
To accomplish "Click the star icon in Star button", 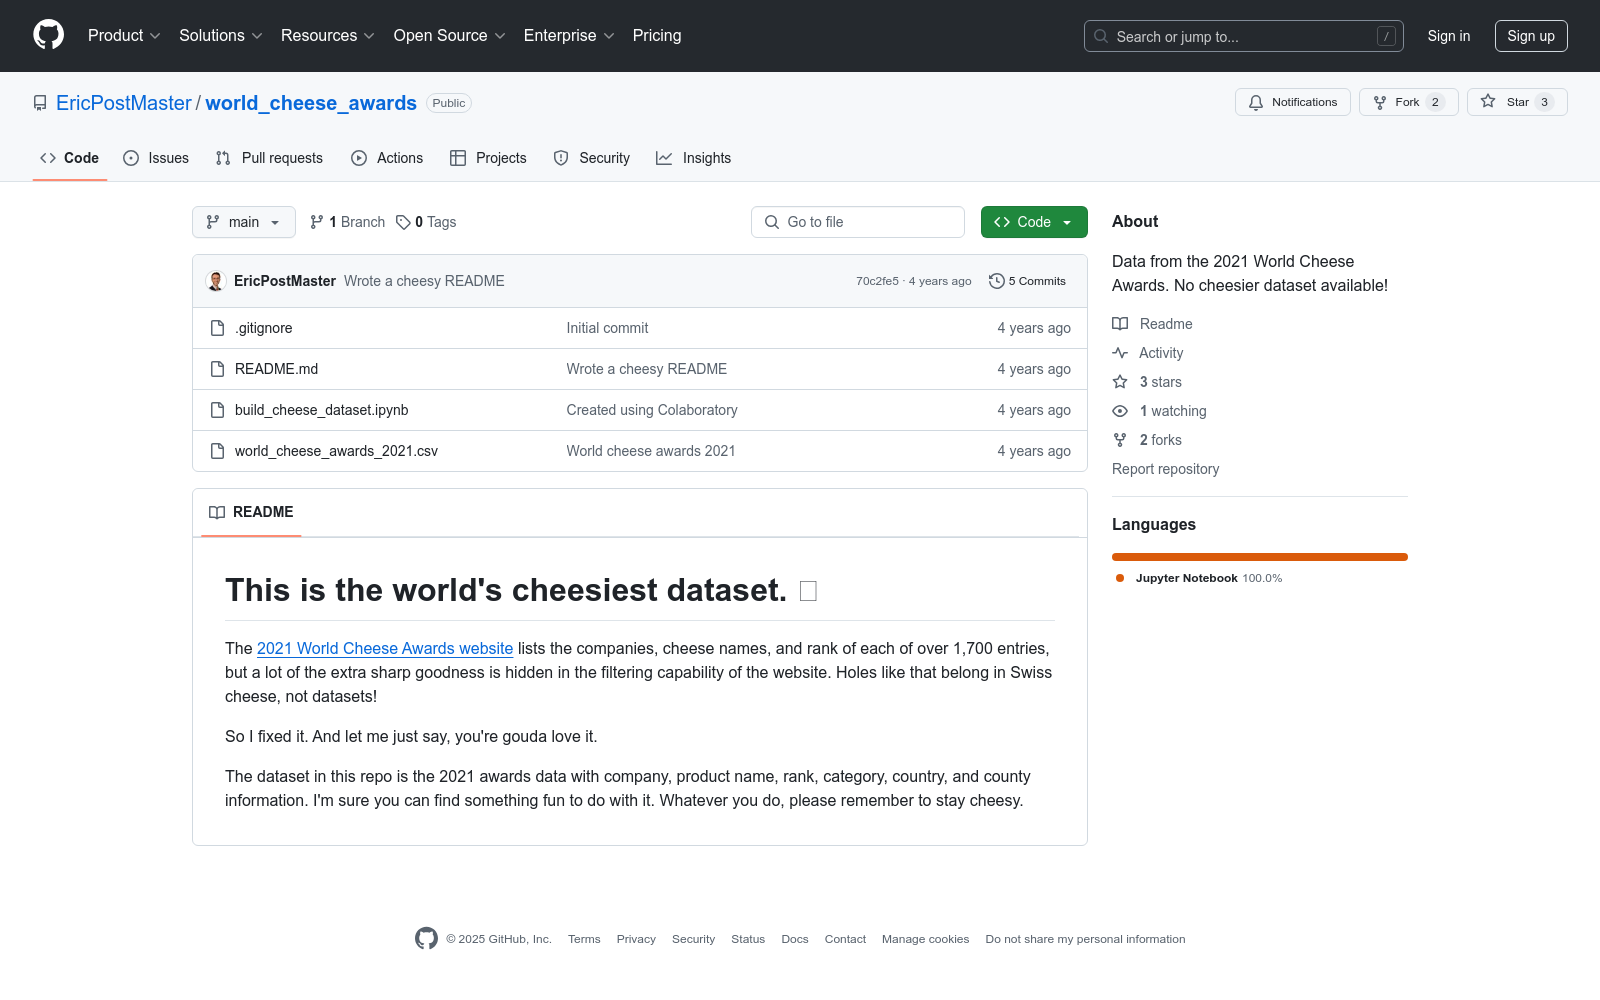I will tap(1488, 102).
